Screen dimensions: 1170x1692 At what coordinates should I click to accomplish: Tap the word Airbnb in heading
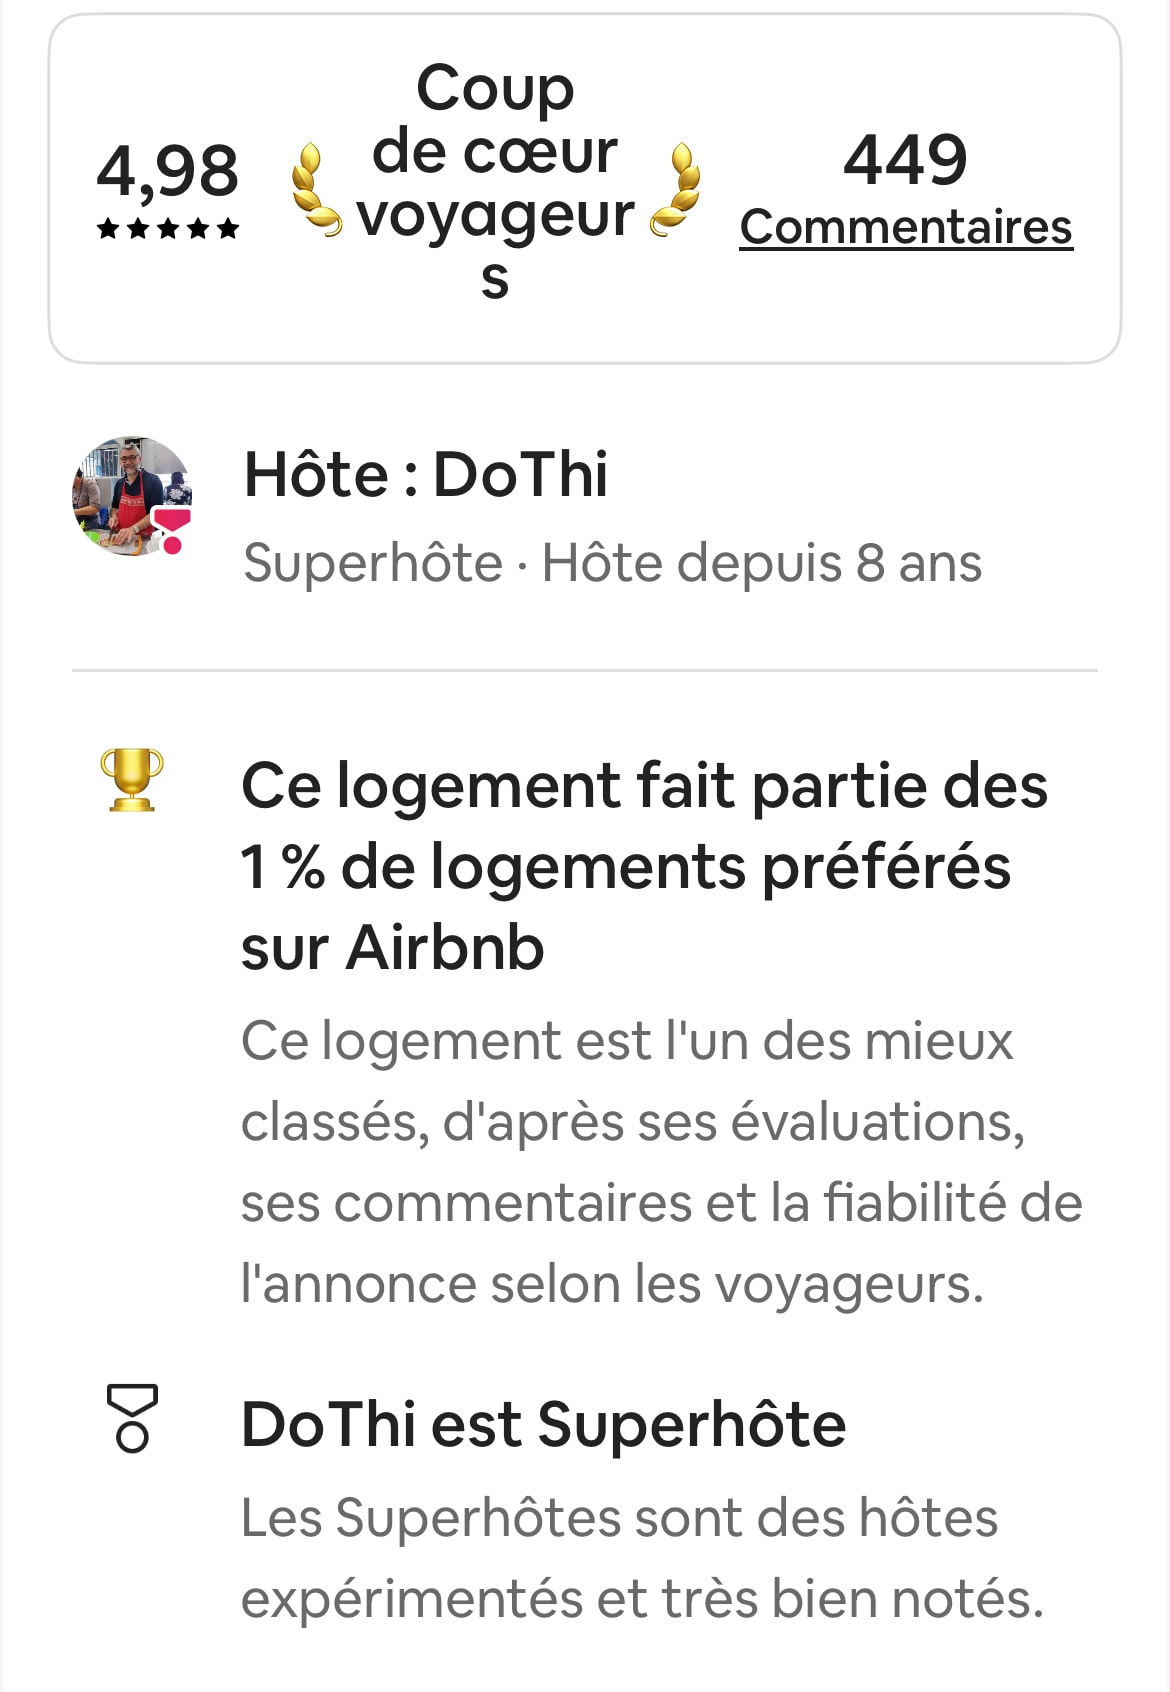[445, 947]
